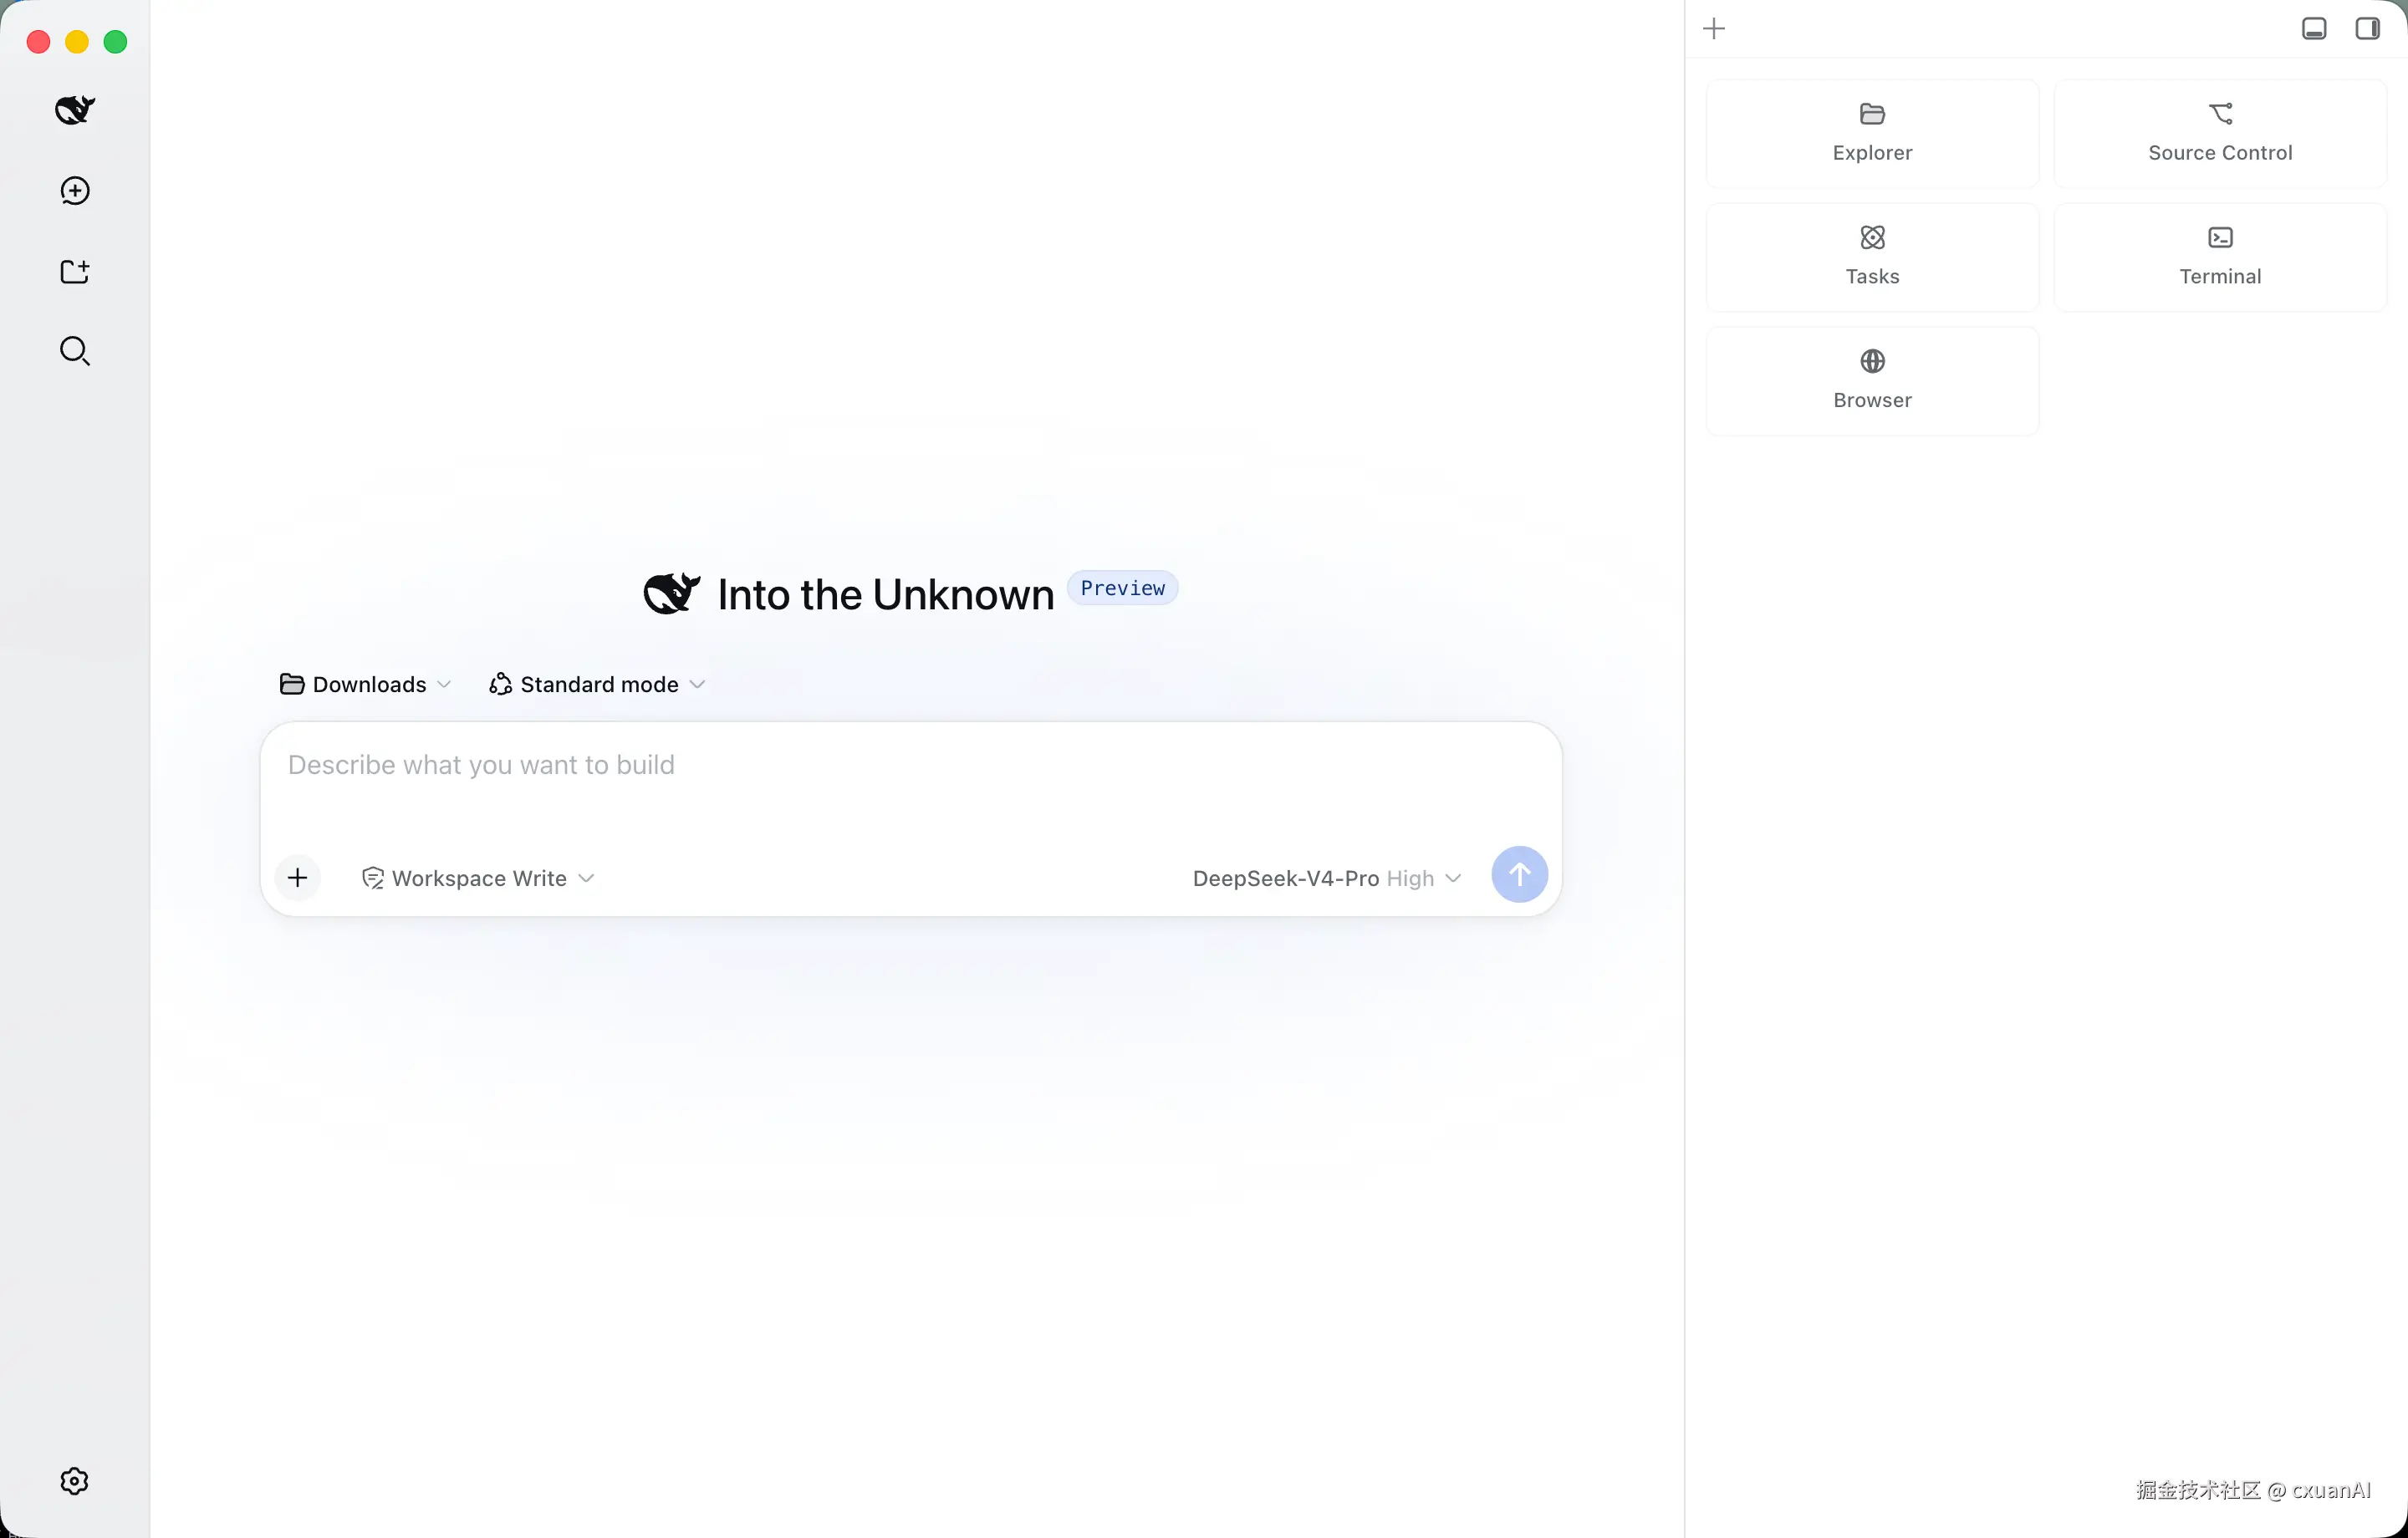Open the Explorer panel card
The width and height of the screenshot is (2408, 1538).
tap(1872, 134)
